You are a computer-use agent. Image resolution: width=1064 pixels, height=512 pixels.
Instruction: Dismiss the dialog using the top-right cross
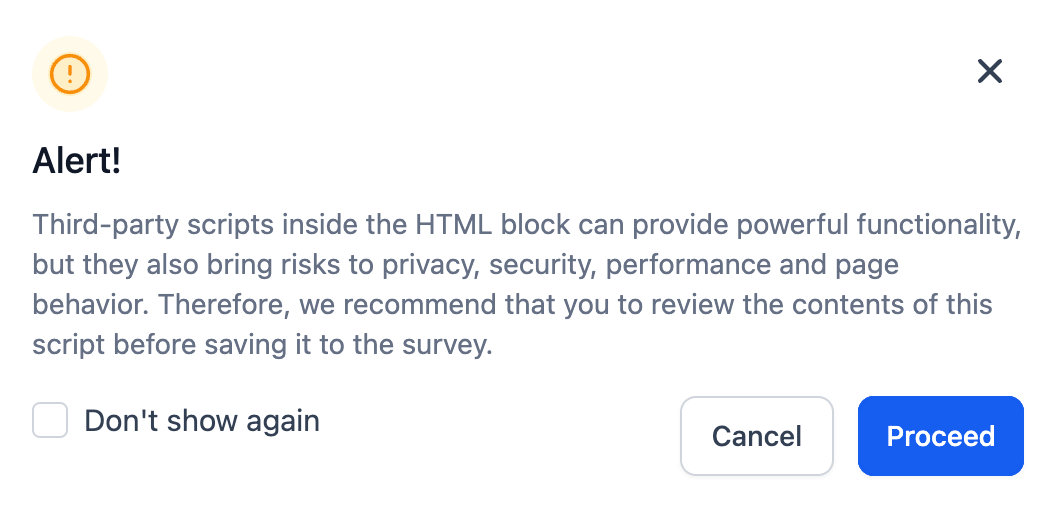pyautogui.click(x=989, y=71)
